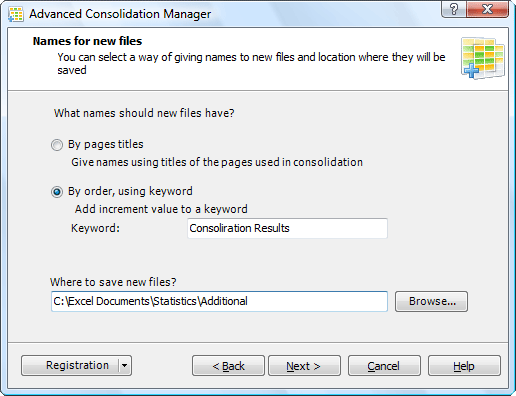Viewport: 516px width, 396px height.
Task: Select the "By pages titles" radio button
Action: (57, 145)
